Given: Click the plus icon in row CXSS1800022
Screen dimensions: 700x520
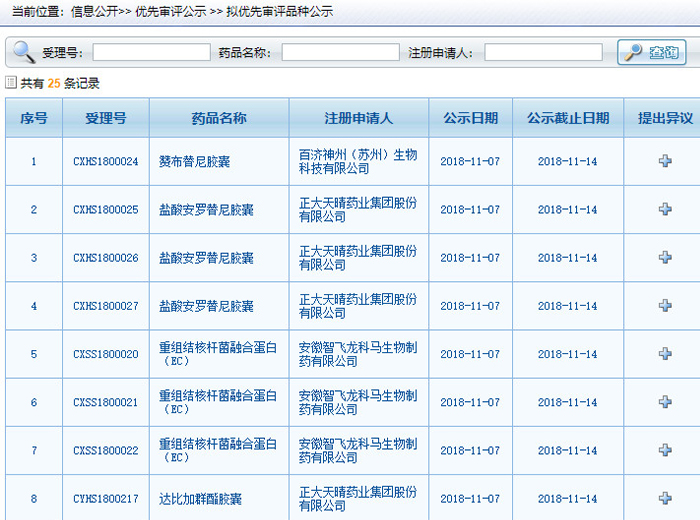Looking at the screenshot, I should tap(665, 450).
